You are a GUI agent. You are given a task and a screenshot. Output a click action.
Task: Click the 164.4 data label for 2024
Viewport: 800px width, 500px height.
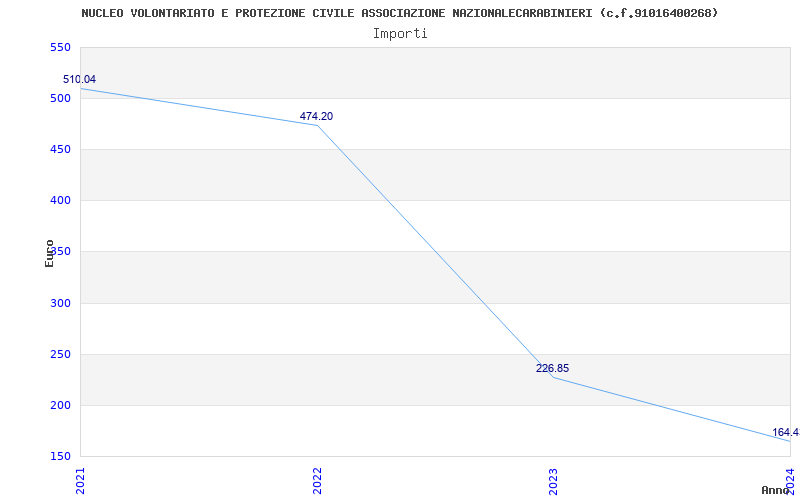point(785,433)
